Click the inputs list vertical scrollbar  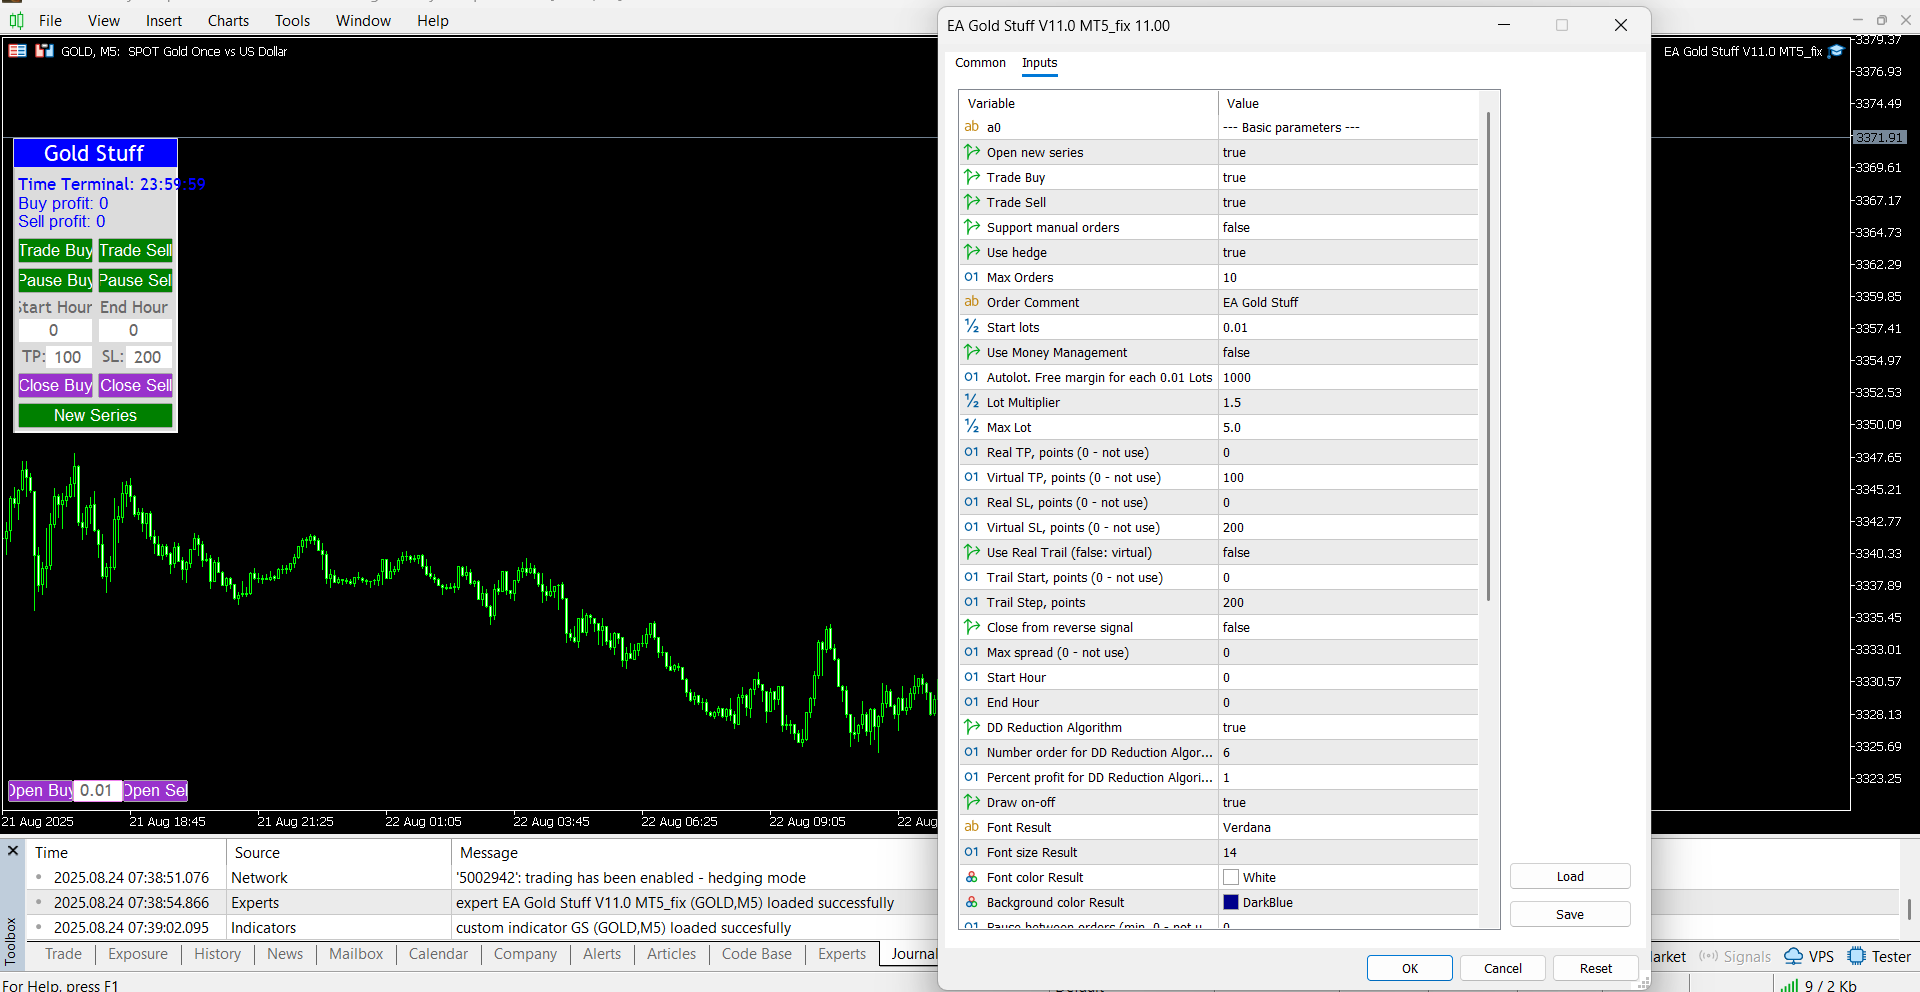pyautogui.click(x=1489, y=357)
